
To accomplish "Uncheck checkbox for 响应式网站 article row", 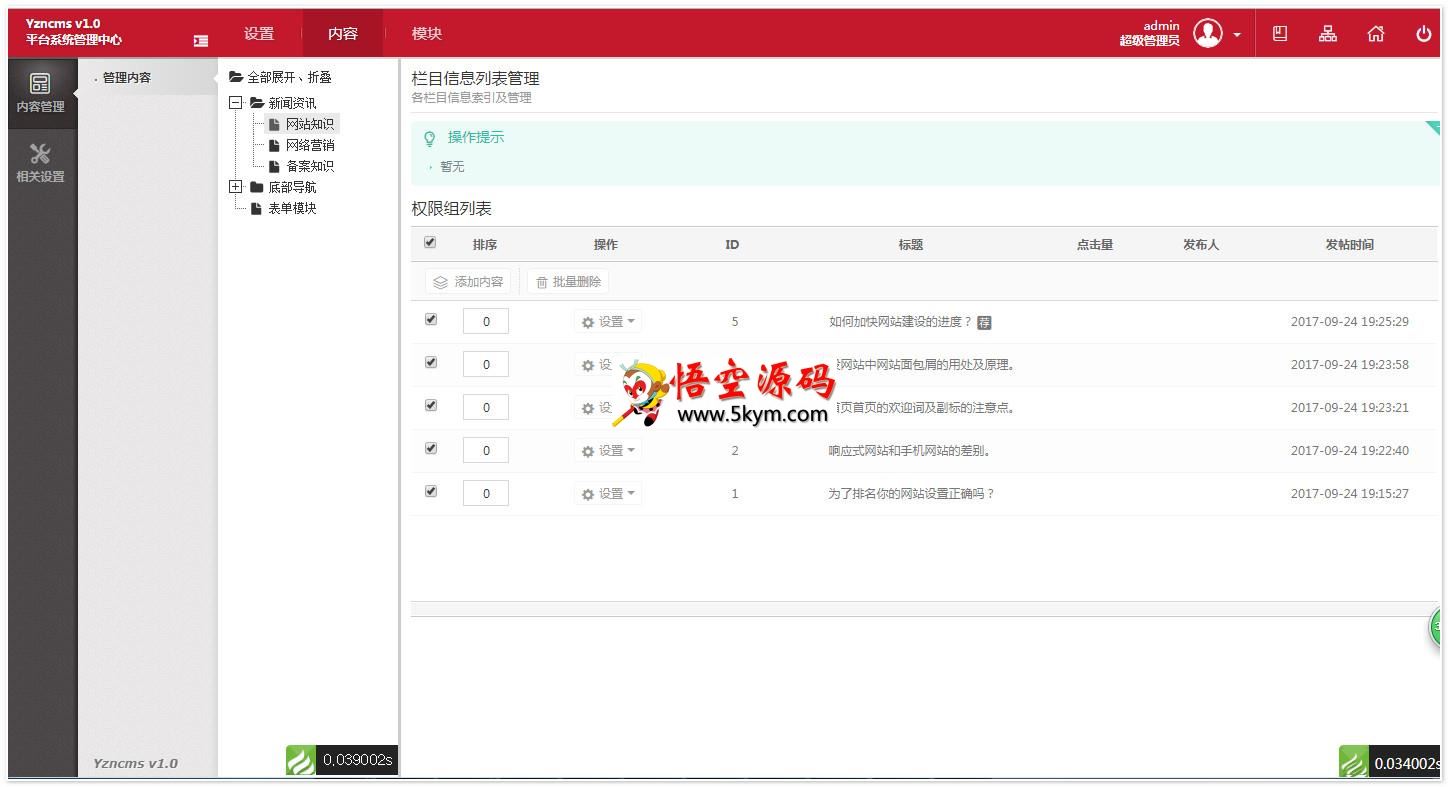I will 431,448.
